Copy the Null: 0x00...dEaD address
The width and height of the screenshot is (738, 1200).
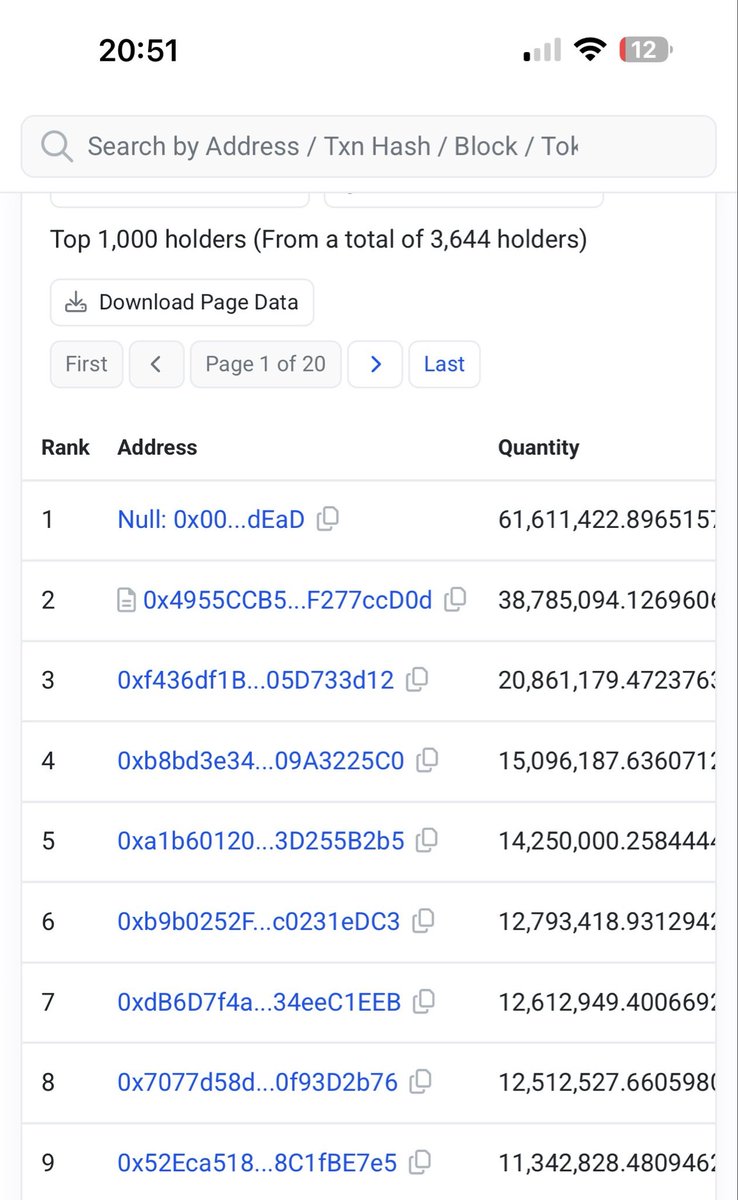click(327, 519)
